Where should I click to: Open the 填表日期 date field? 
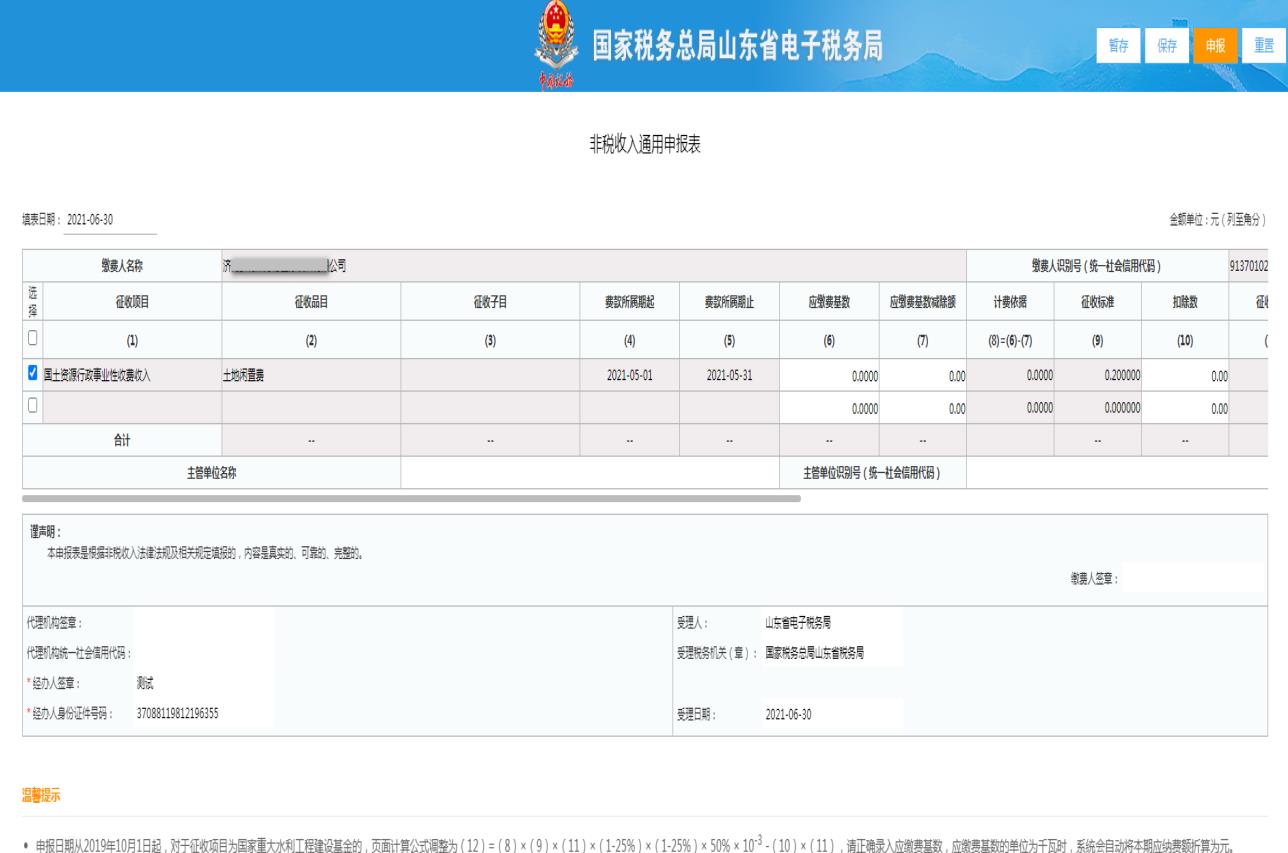[110, 220]
